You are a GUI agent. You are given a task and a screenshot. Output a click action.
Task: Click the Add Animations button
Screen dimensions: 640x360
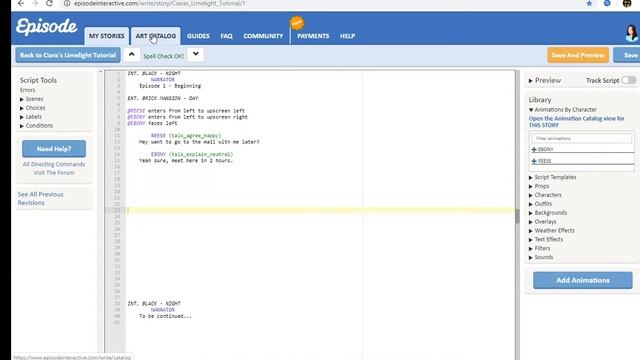pyautogui.click(x=582, y=280)
